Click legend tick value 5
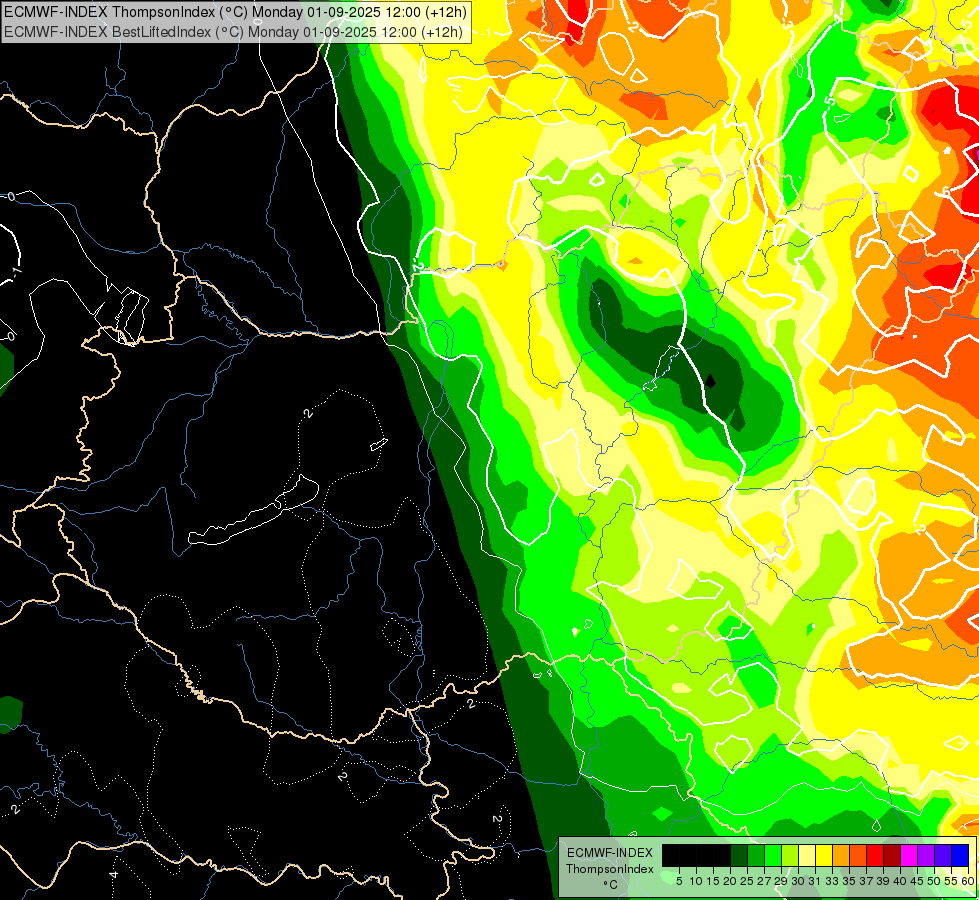 pos(679,881)
